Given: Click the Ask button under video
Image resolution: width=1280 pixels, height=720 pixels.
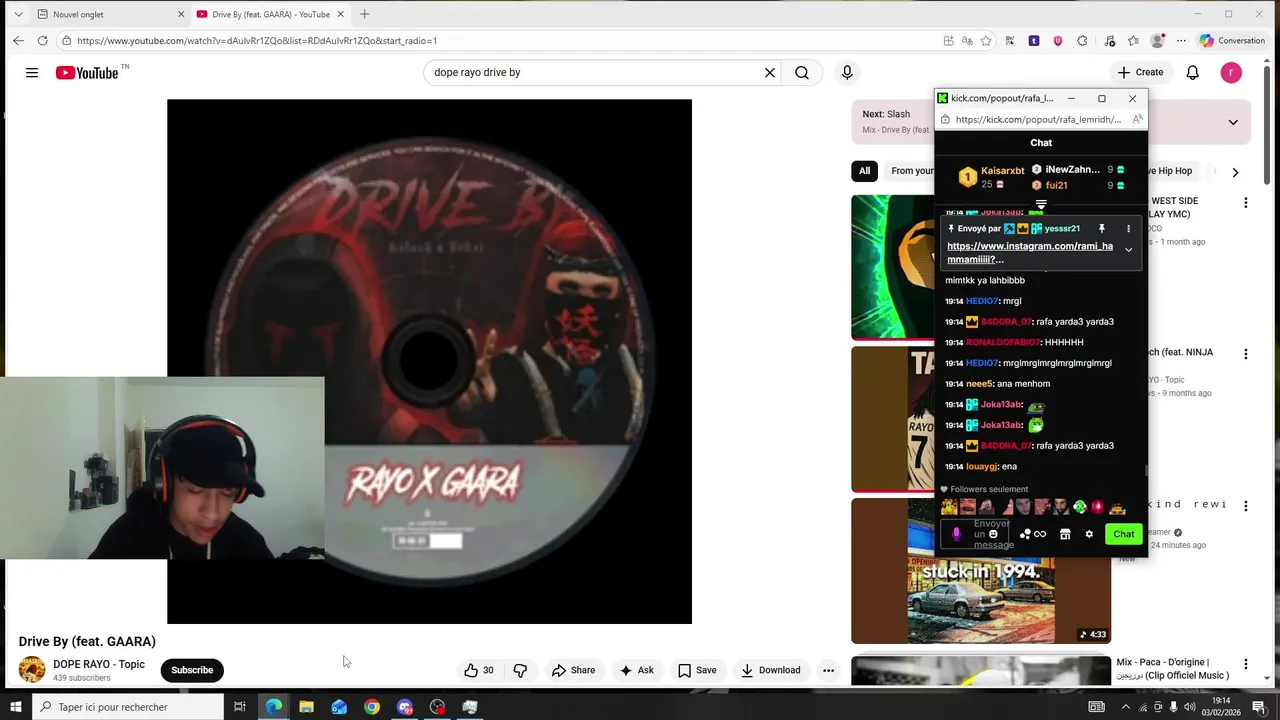Looking at the screenshot, I should [637, 670].
